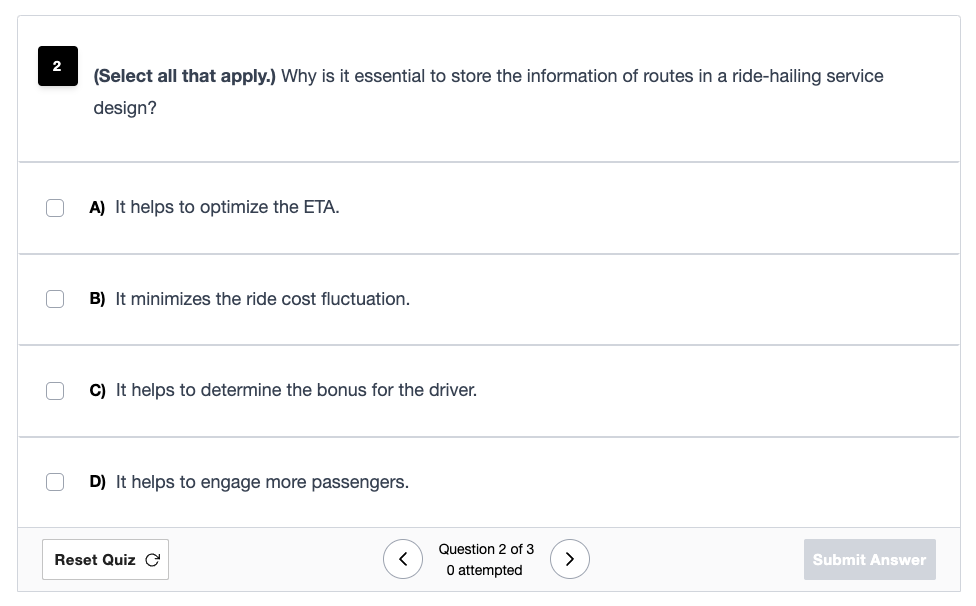Choose answer text 'It helps to optimize the ETA.'

click(227, 207)
